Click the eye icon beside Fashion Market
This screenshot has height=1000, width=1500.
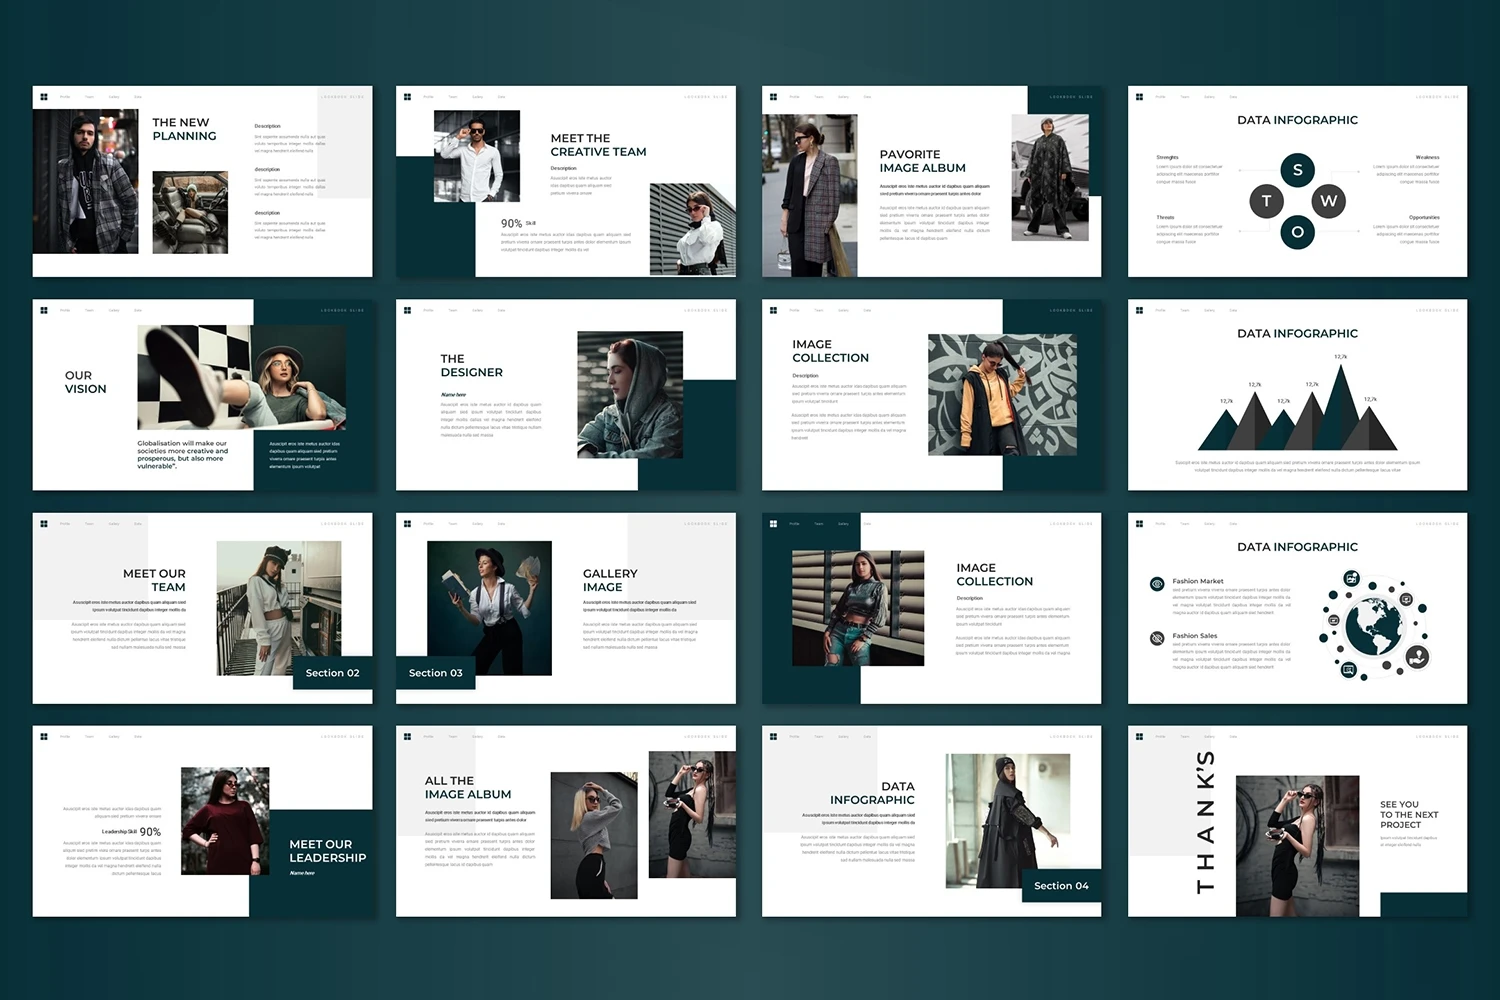point(1157,583)
